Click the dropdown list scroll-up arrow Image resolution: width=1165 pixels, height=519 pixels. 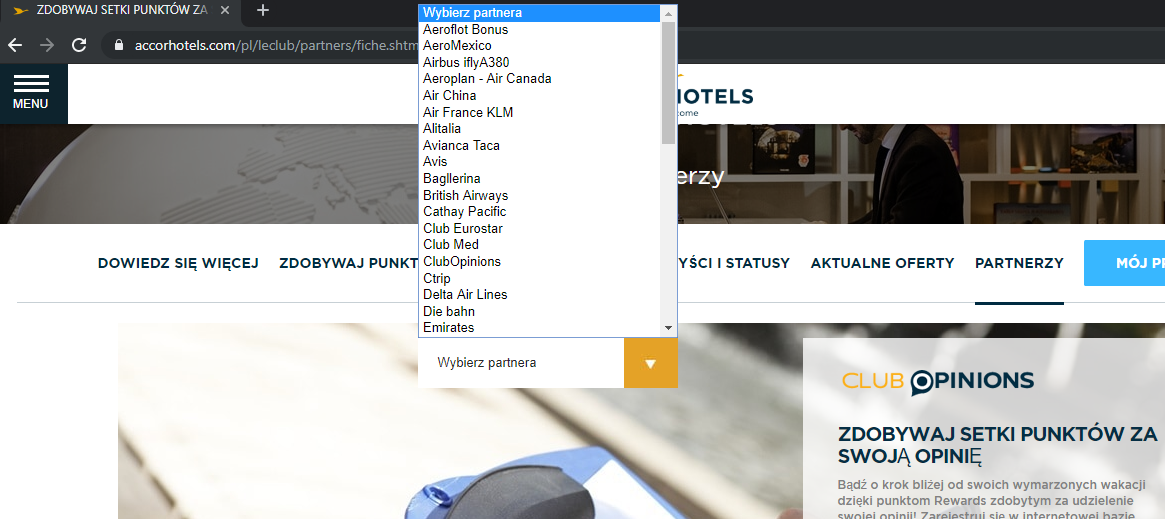pyautogui.click(x=669, y=13)
